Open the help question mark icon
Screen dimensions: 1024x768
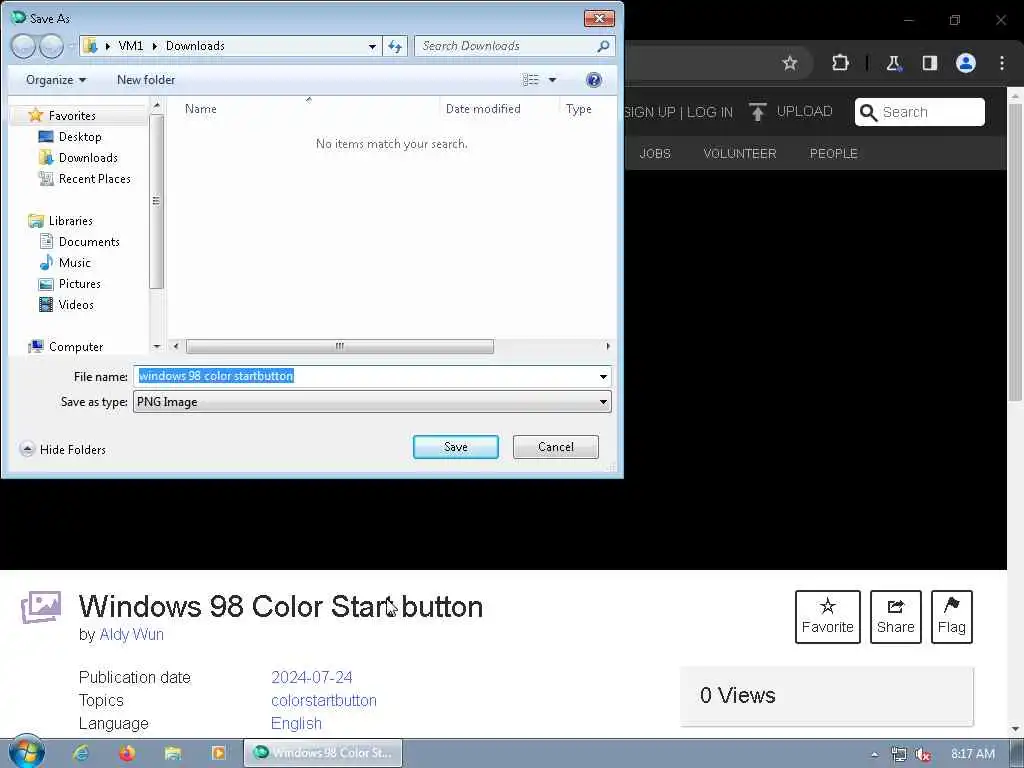point(594,80)
